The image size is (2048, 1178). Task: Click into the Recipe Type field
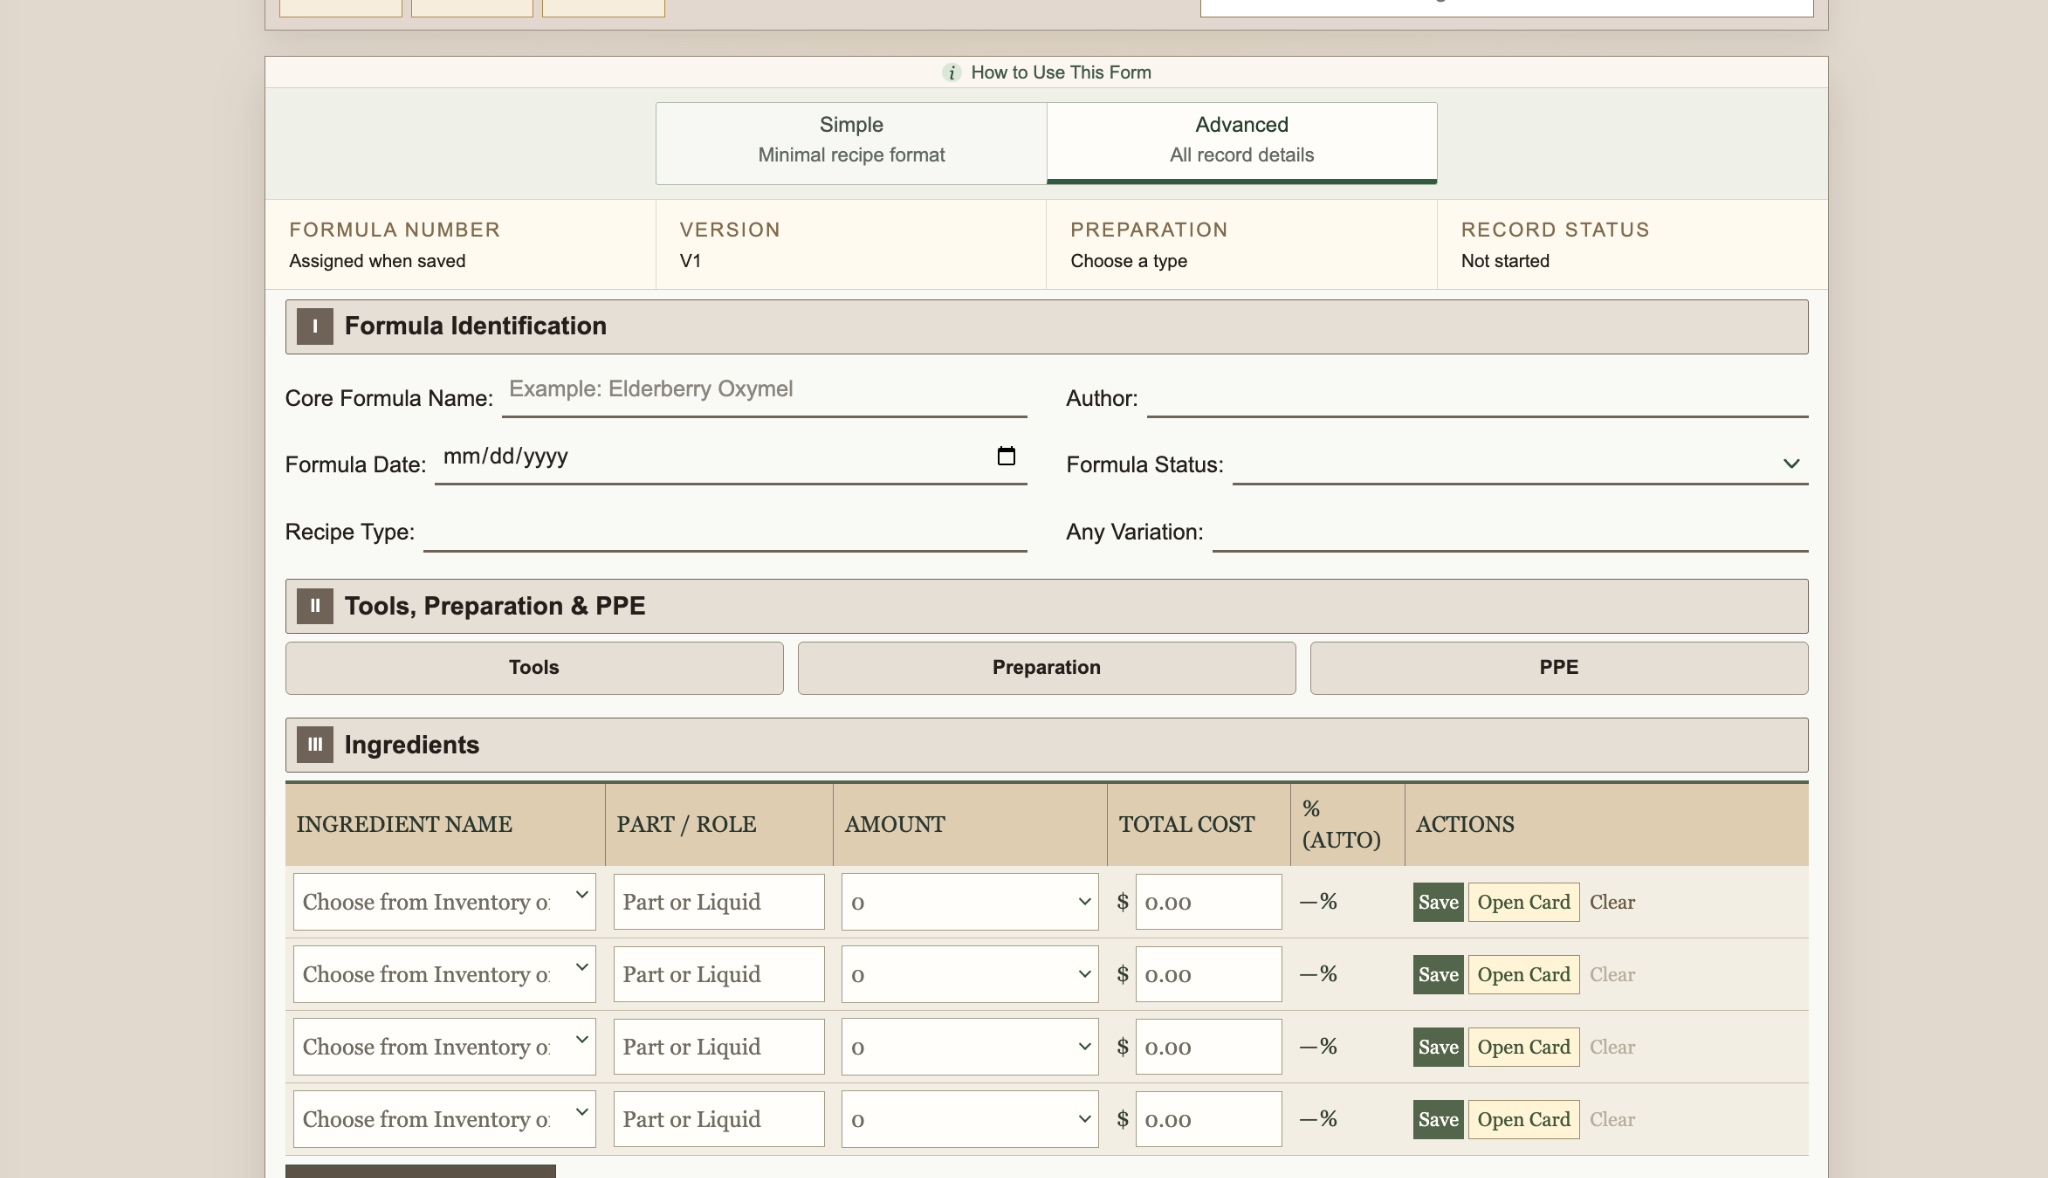click(725, 531)
